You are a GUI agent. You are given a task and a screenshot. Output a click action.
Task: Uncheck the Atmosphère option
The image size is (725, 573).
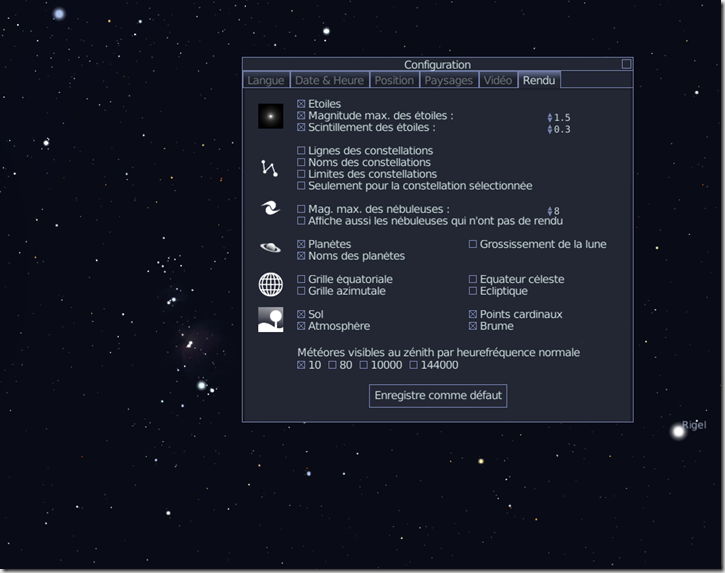[302, 326]
